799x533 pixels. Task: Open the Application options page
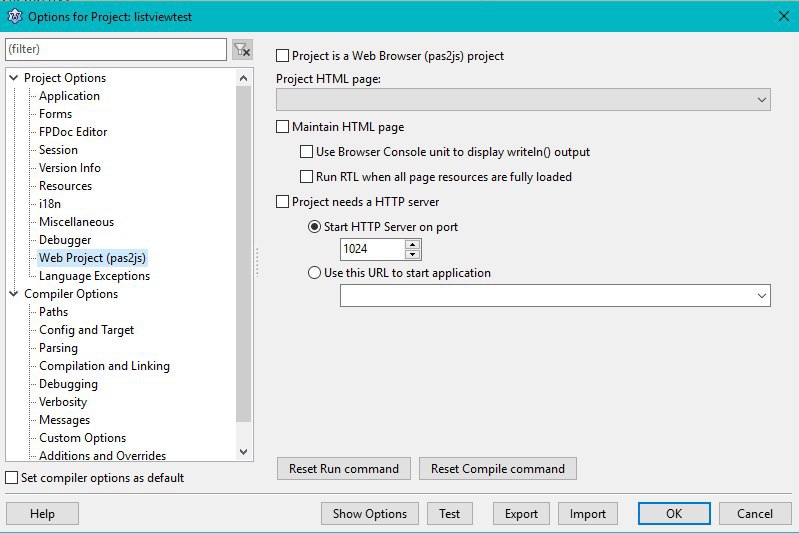click(69, 96)
